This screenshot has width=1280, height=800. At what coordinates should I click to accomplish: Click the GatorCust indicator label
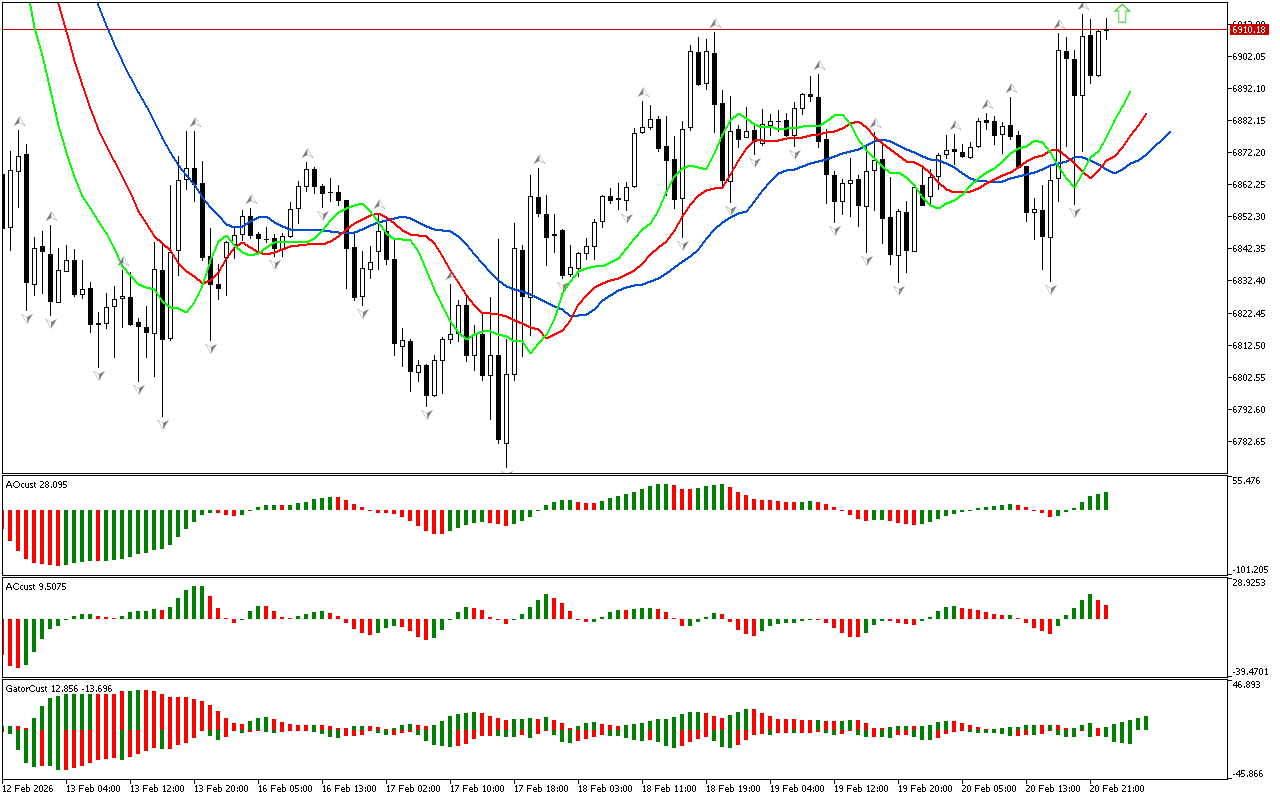pyautogui.click(x=58, y=689)
